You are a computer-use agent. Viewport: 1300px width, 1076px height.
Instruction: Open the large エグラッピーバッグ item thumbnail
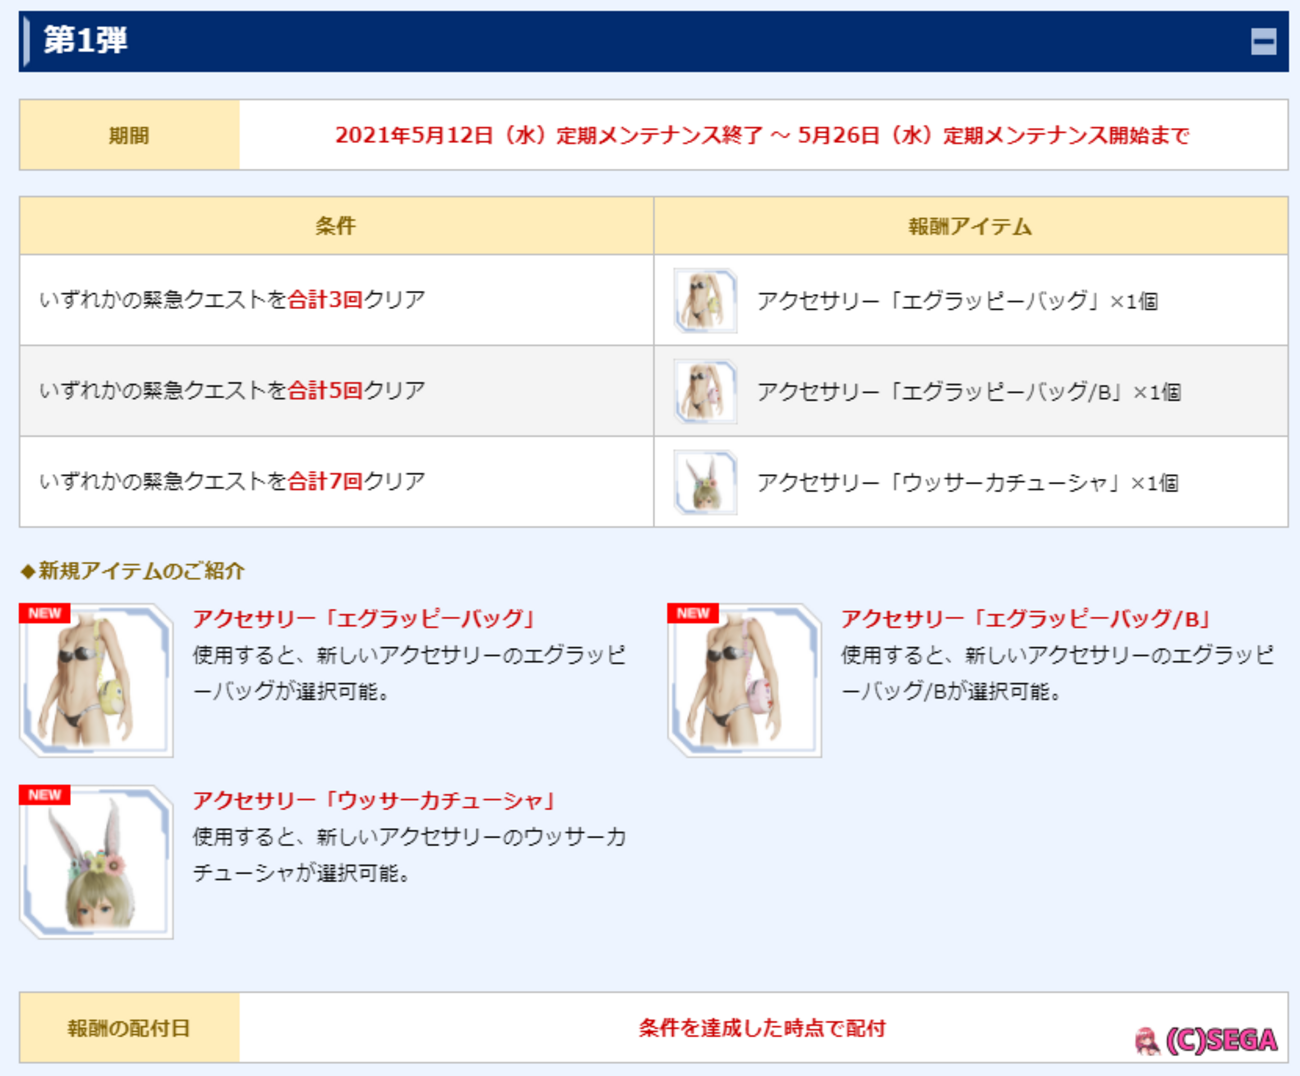click(x=96, y=680)
